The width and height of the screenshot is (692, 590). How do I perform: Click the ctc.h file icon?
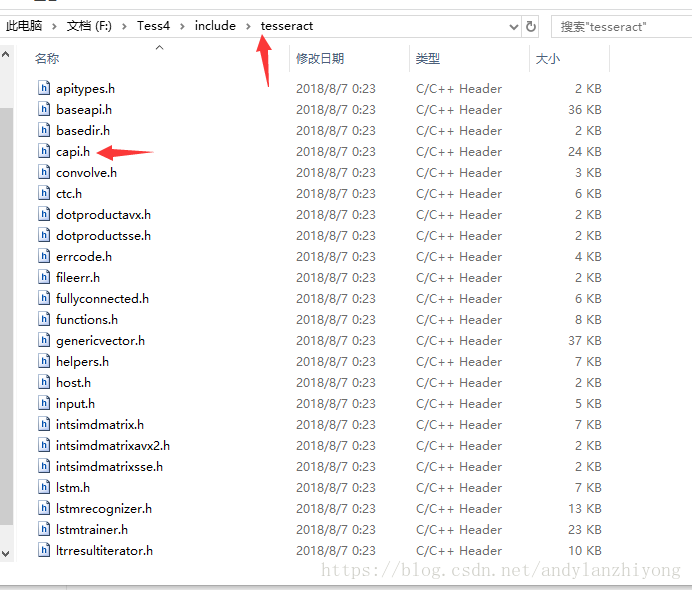click(44, 193)
